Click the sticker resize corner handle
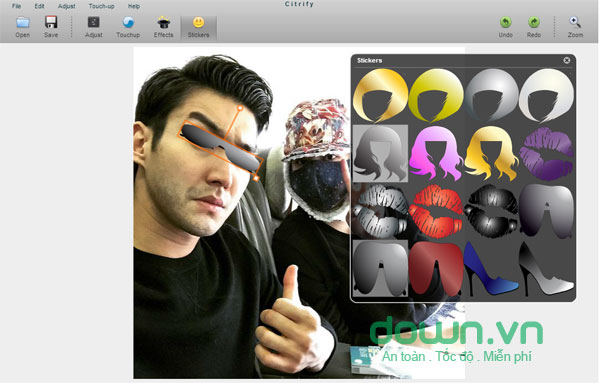This screenshot has height=385, width=600. pyautogui.click(x=256, y=178)
